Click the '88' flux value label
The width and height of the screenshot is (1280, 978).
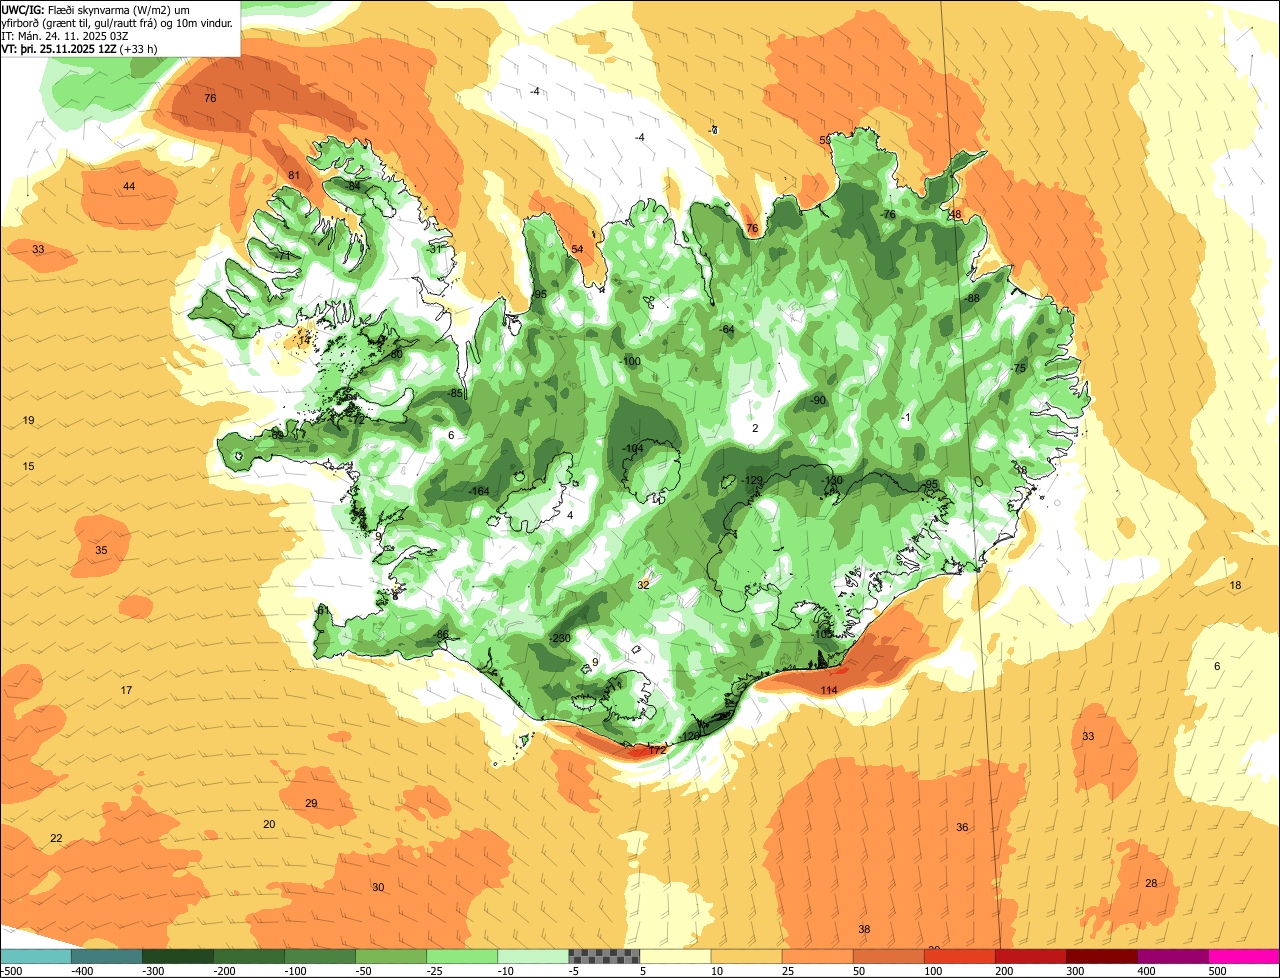coord(973,299)
